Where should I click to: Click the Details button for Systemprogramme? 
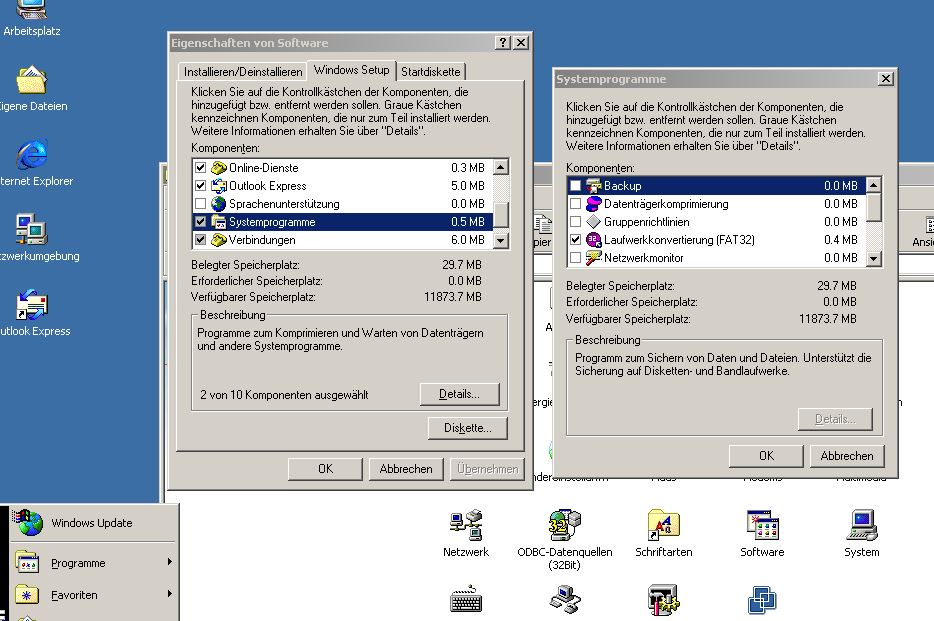[x=459, y=394]
